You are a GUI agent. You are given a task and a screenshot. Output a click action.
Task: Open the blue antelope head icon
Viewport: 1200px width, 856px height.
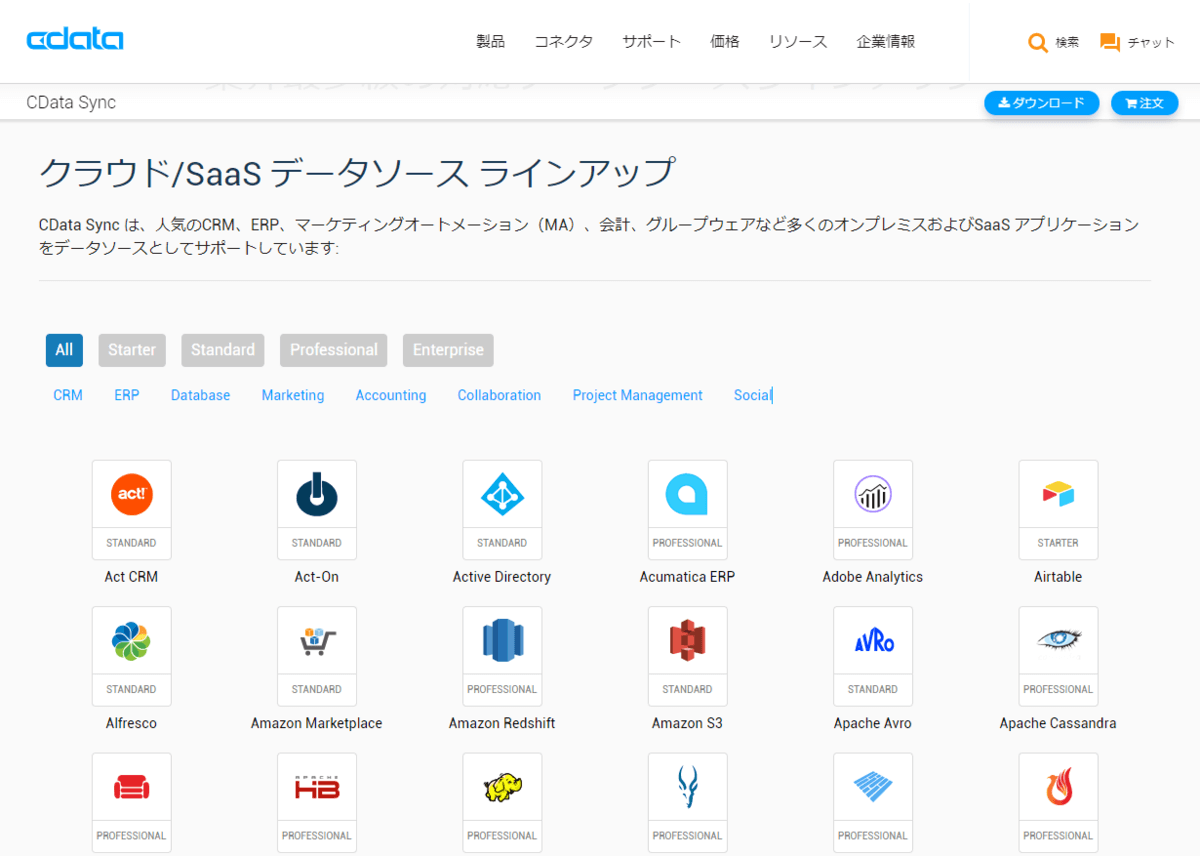click(687, 788)
